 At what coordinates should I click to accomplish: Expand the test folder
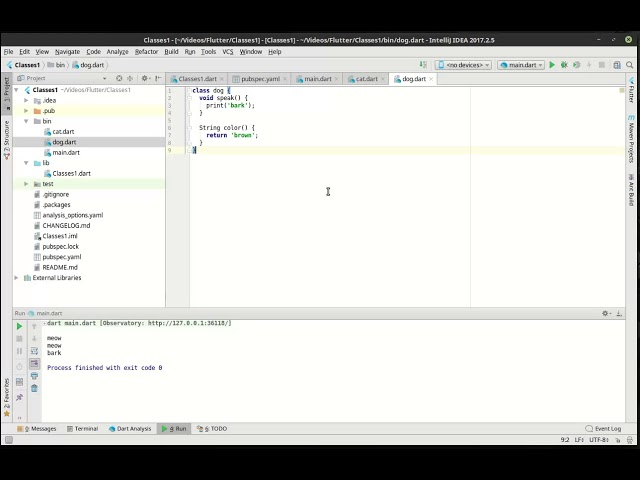(x=26, y=184)
